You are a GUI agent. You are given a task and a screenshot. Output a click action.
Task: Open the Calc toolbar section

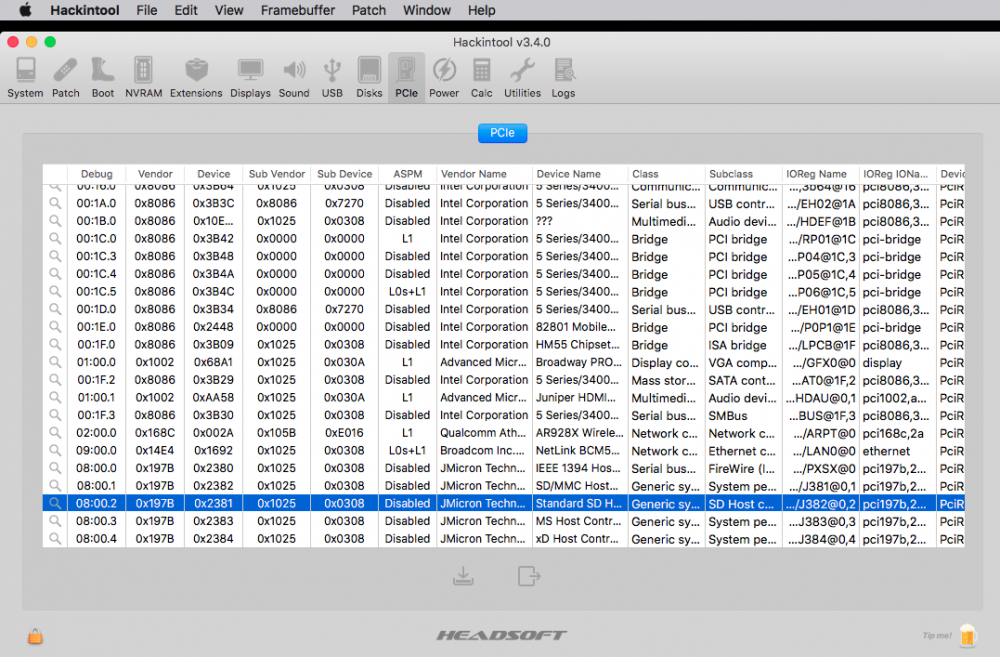point(482,78)
